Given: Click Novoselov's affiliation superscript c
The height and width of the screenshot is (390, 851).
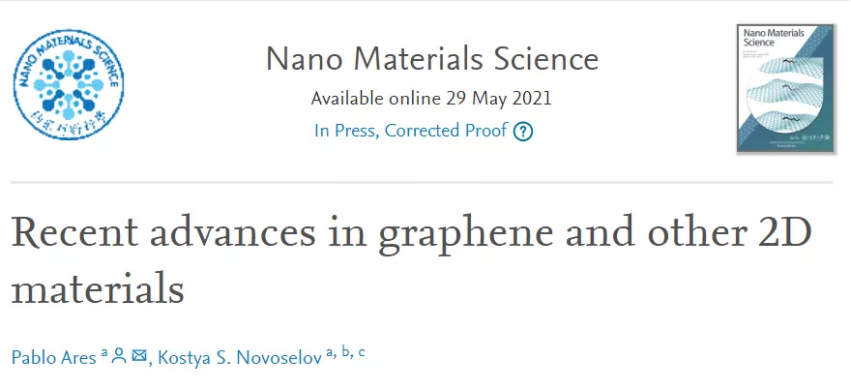Looking at the screenshot, I should pyautogui.click(x=361, y=353).
